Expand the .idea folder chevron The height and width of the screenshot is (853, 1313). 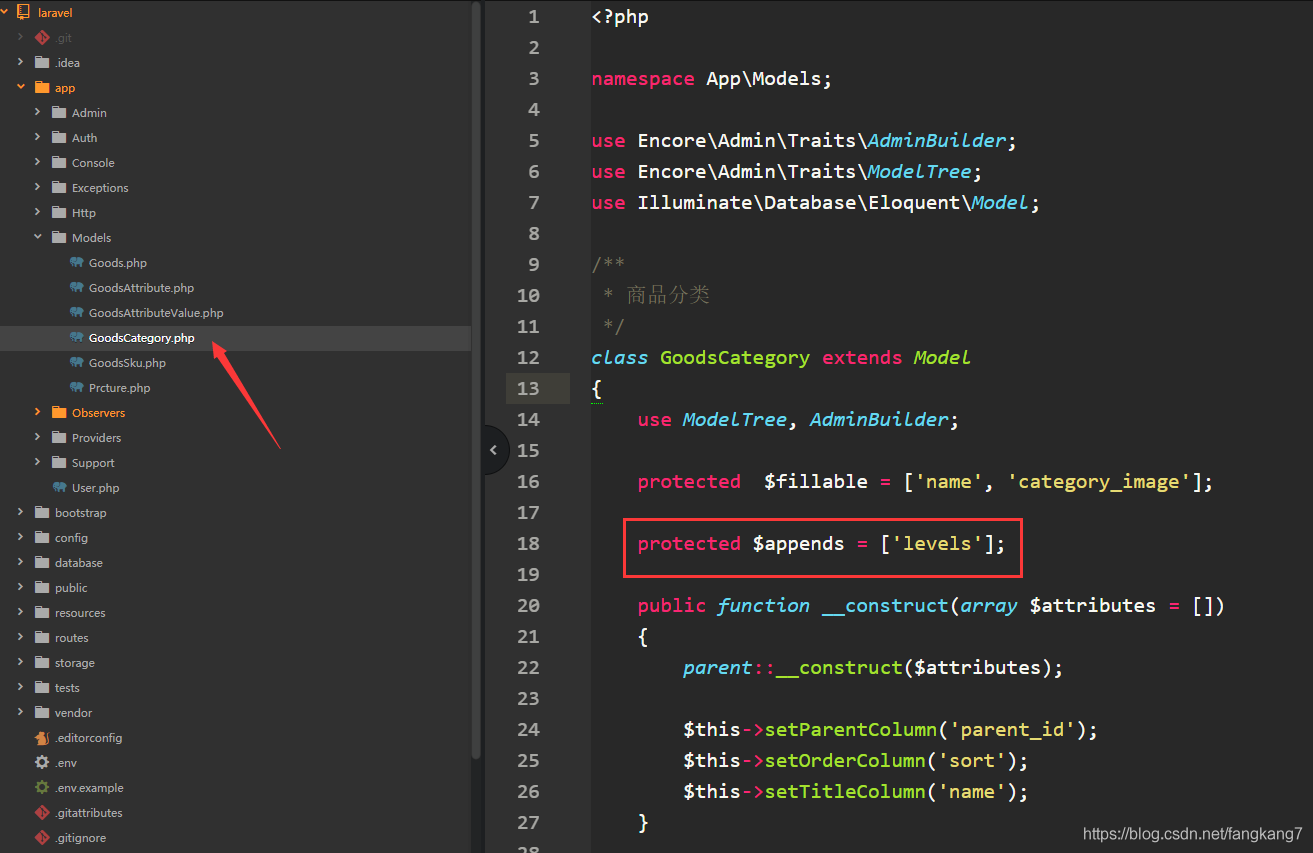tap(20, 63)
